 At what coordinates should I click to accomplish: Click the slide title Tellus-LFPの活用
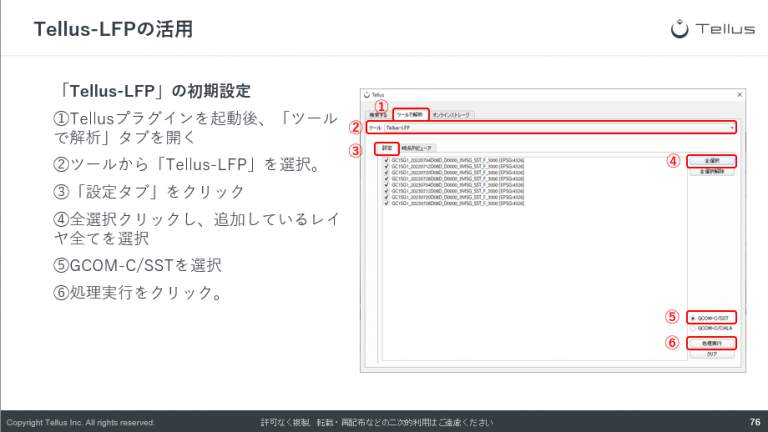(113, 29)
